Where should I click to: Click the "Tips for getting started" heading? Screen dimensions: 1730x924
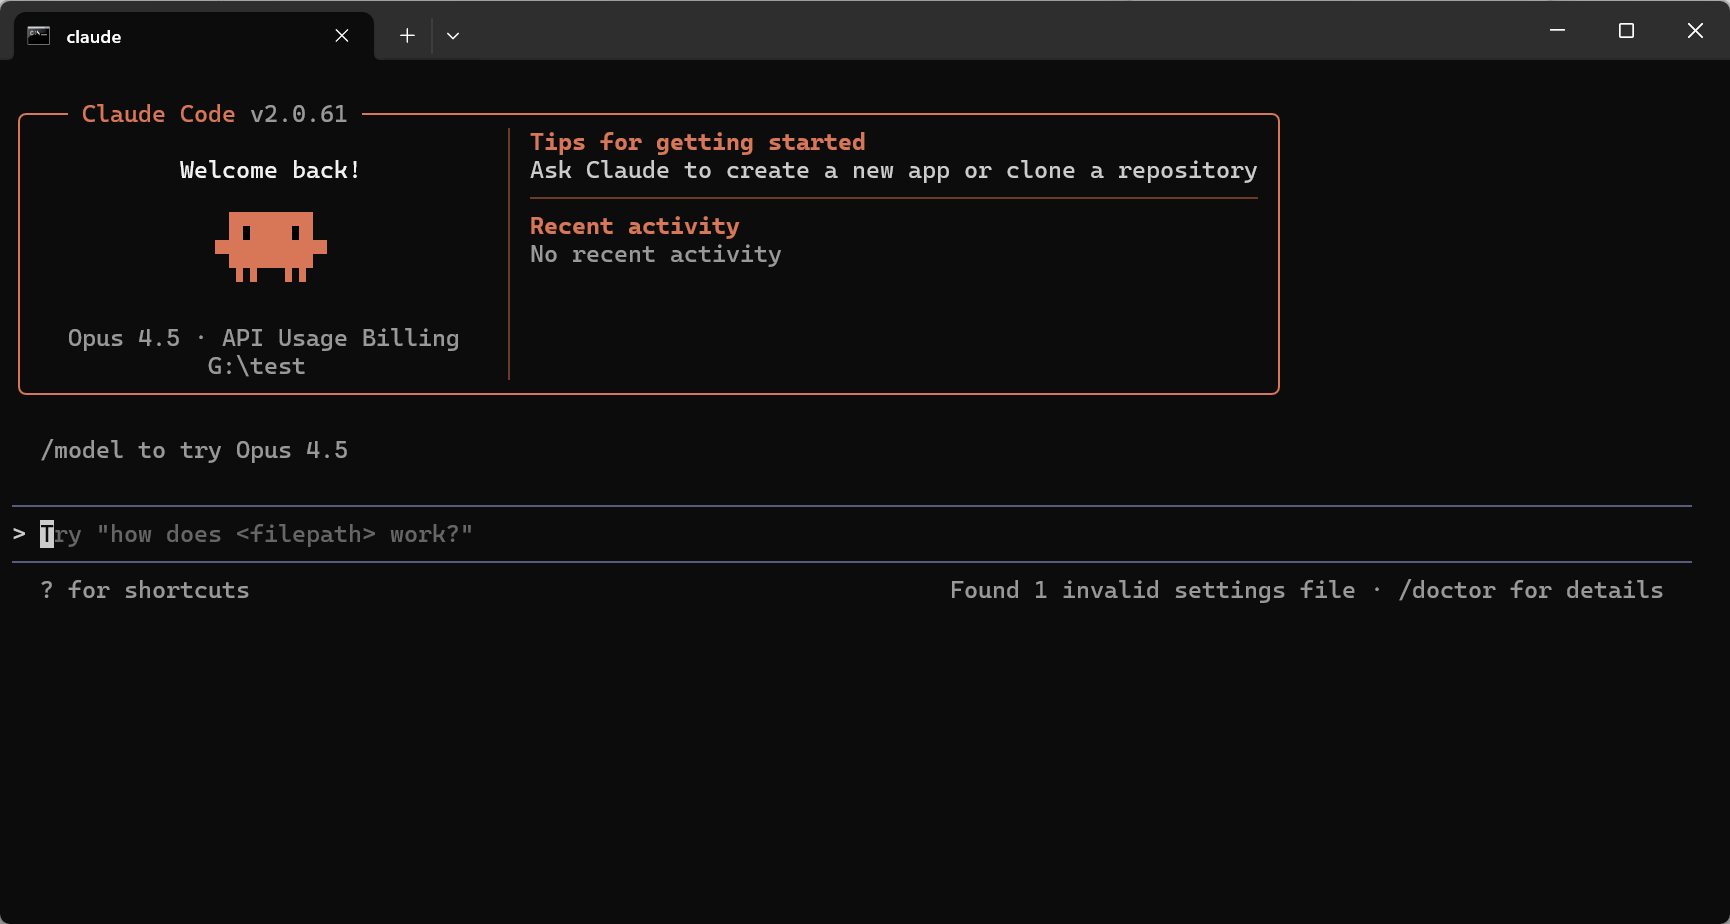coord(697,142)
